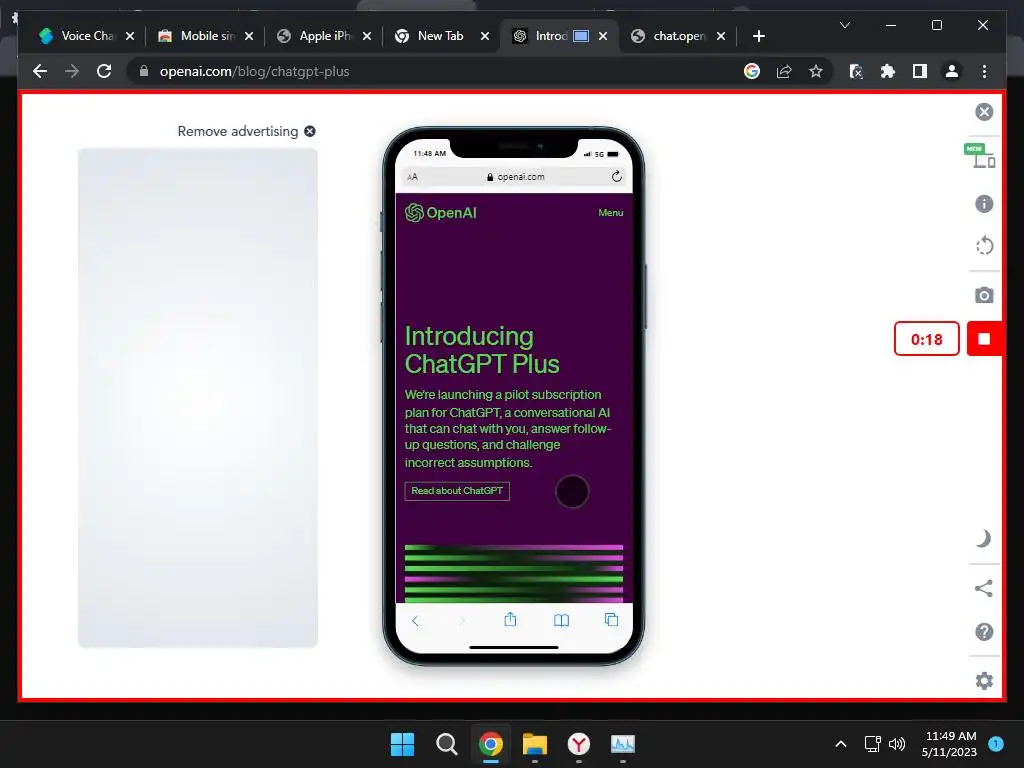Screen dimensions: 1024x768
Task: Click Remove advertising
Action: pos(246,131)
